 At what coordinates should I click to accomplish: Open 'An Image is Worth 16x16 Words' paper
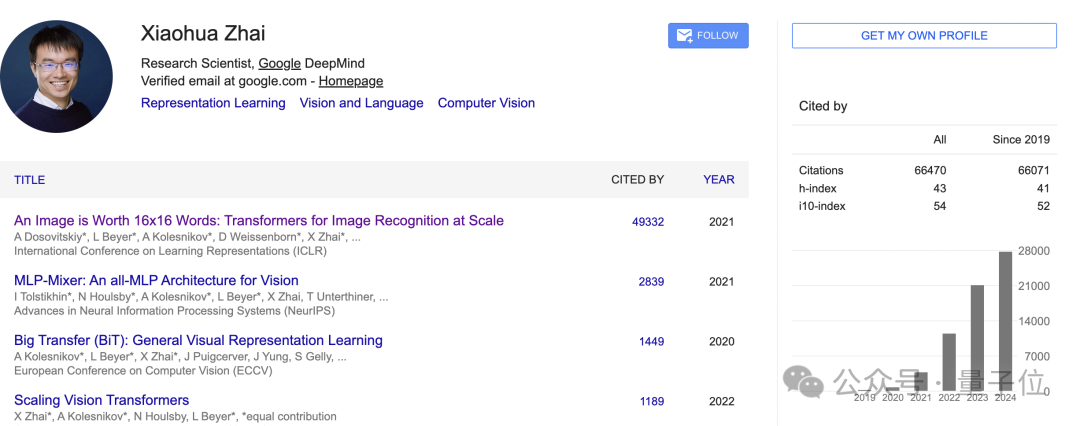click(x=259, y=221)
